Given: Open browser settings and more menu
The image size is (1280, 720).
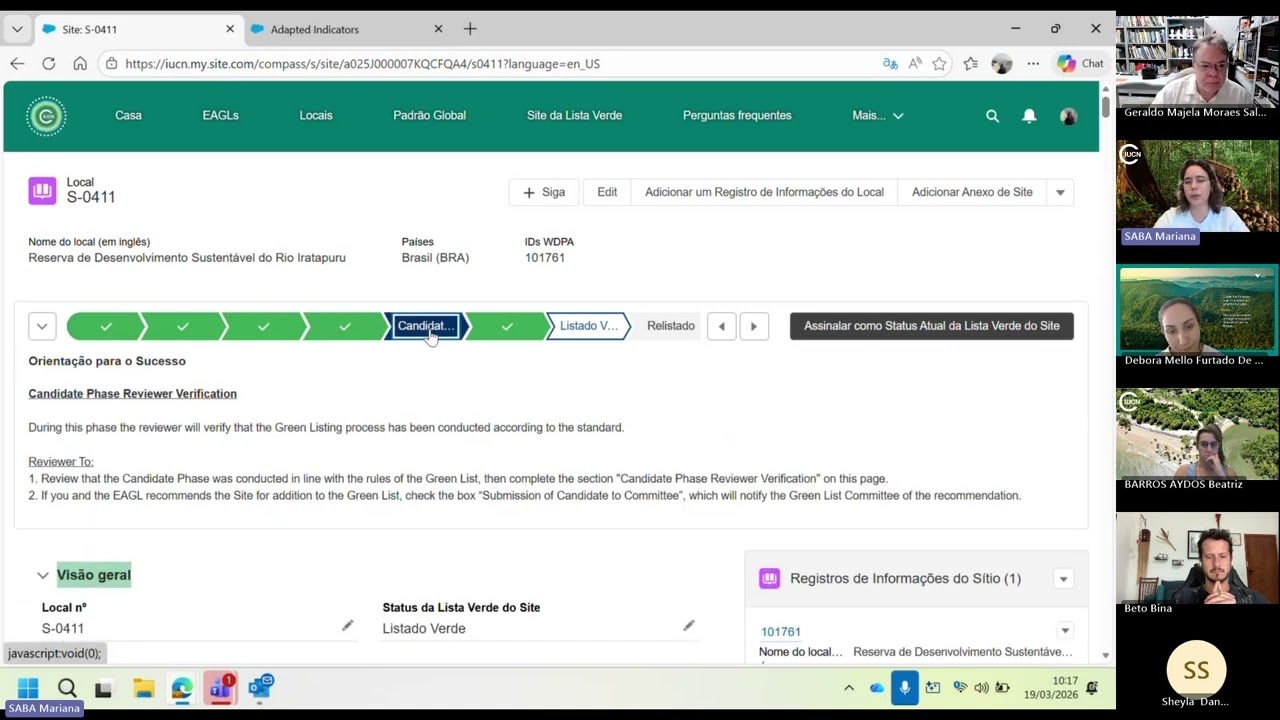Looking at the screenshot, I should [x=1033, y=63].
